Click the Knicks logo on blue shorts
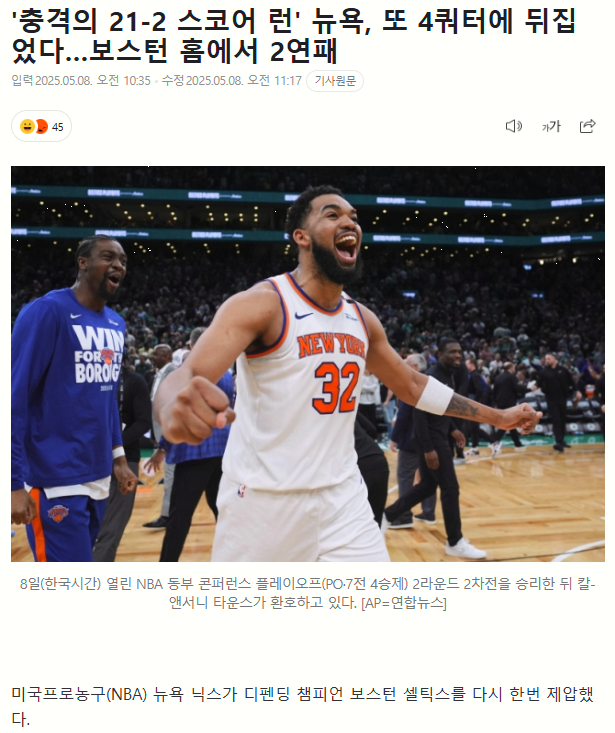615x733 pixels. pos(58,513)
